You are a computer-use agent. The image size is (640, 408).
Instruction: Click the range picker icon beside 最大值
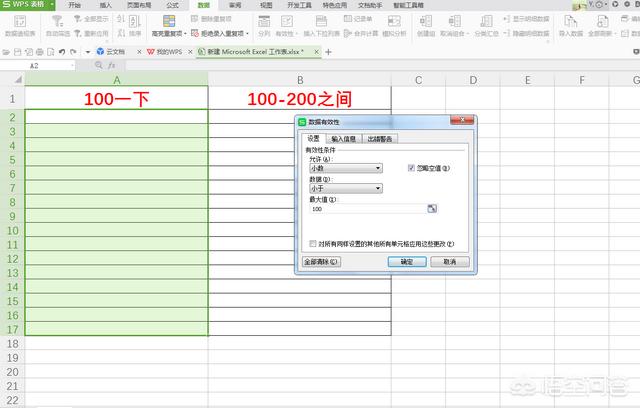(x=432, y=208)
